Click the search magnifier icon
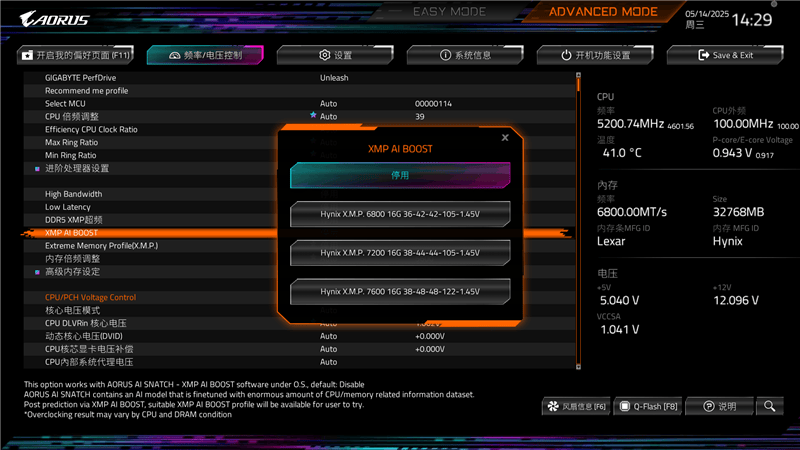 (x=769, y=406)
